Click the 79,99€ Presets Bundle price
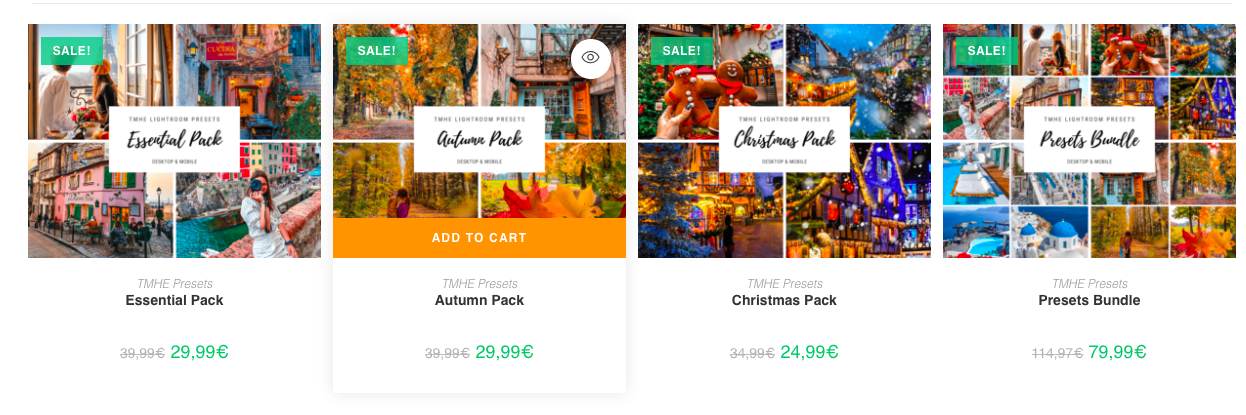This screenshot has height=415, width=1246. [1117, 352]
